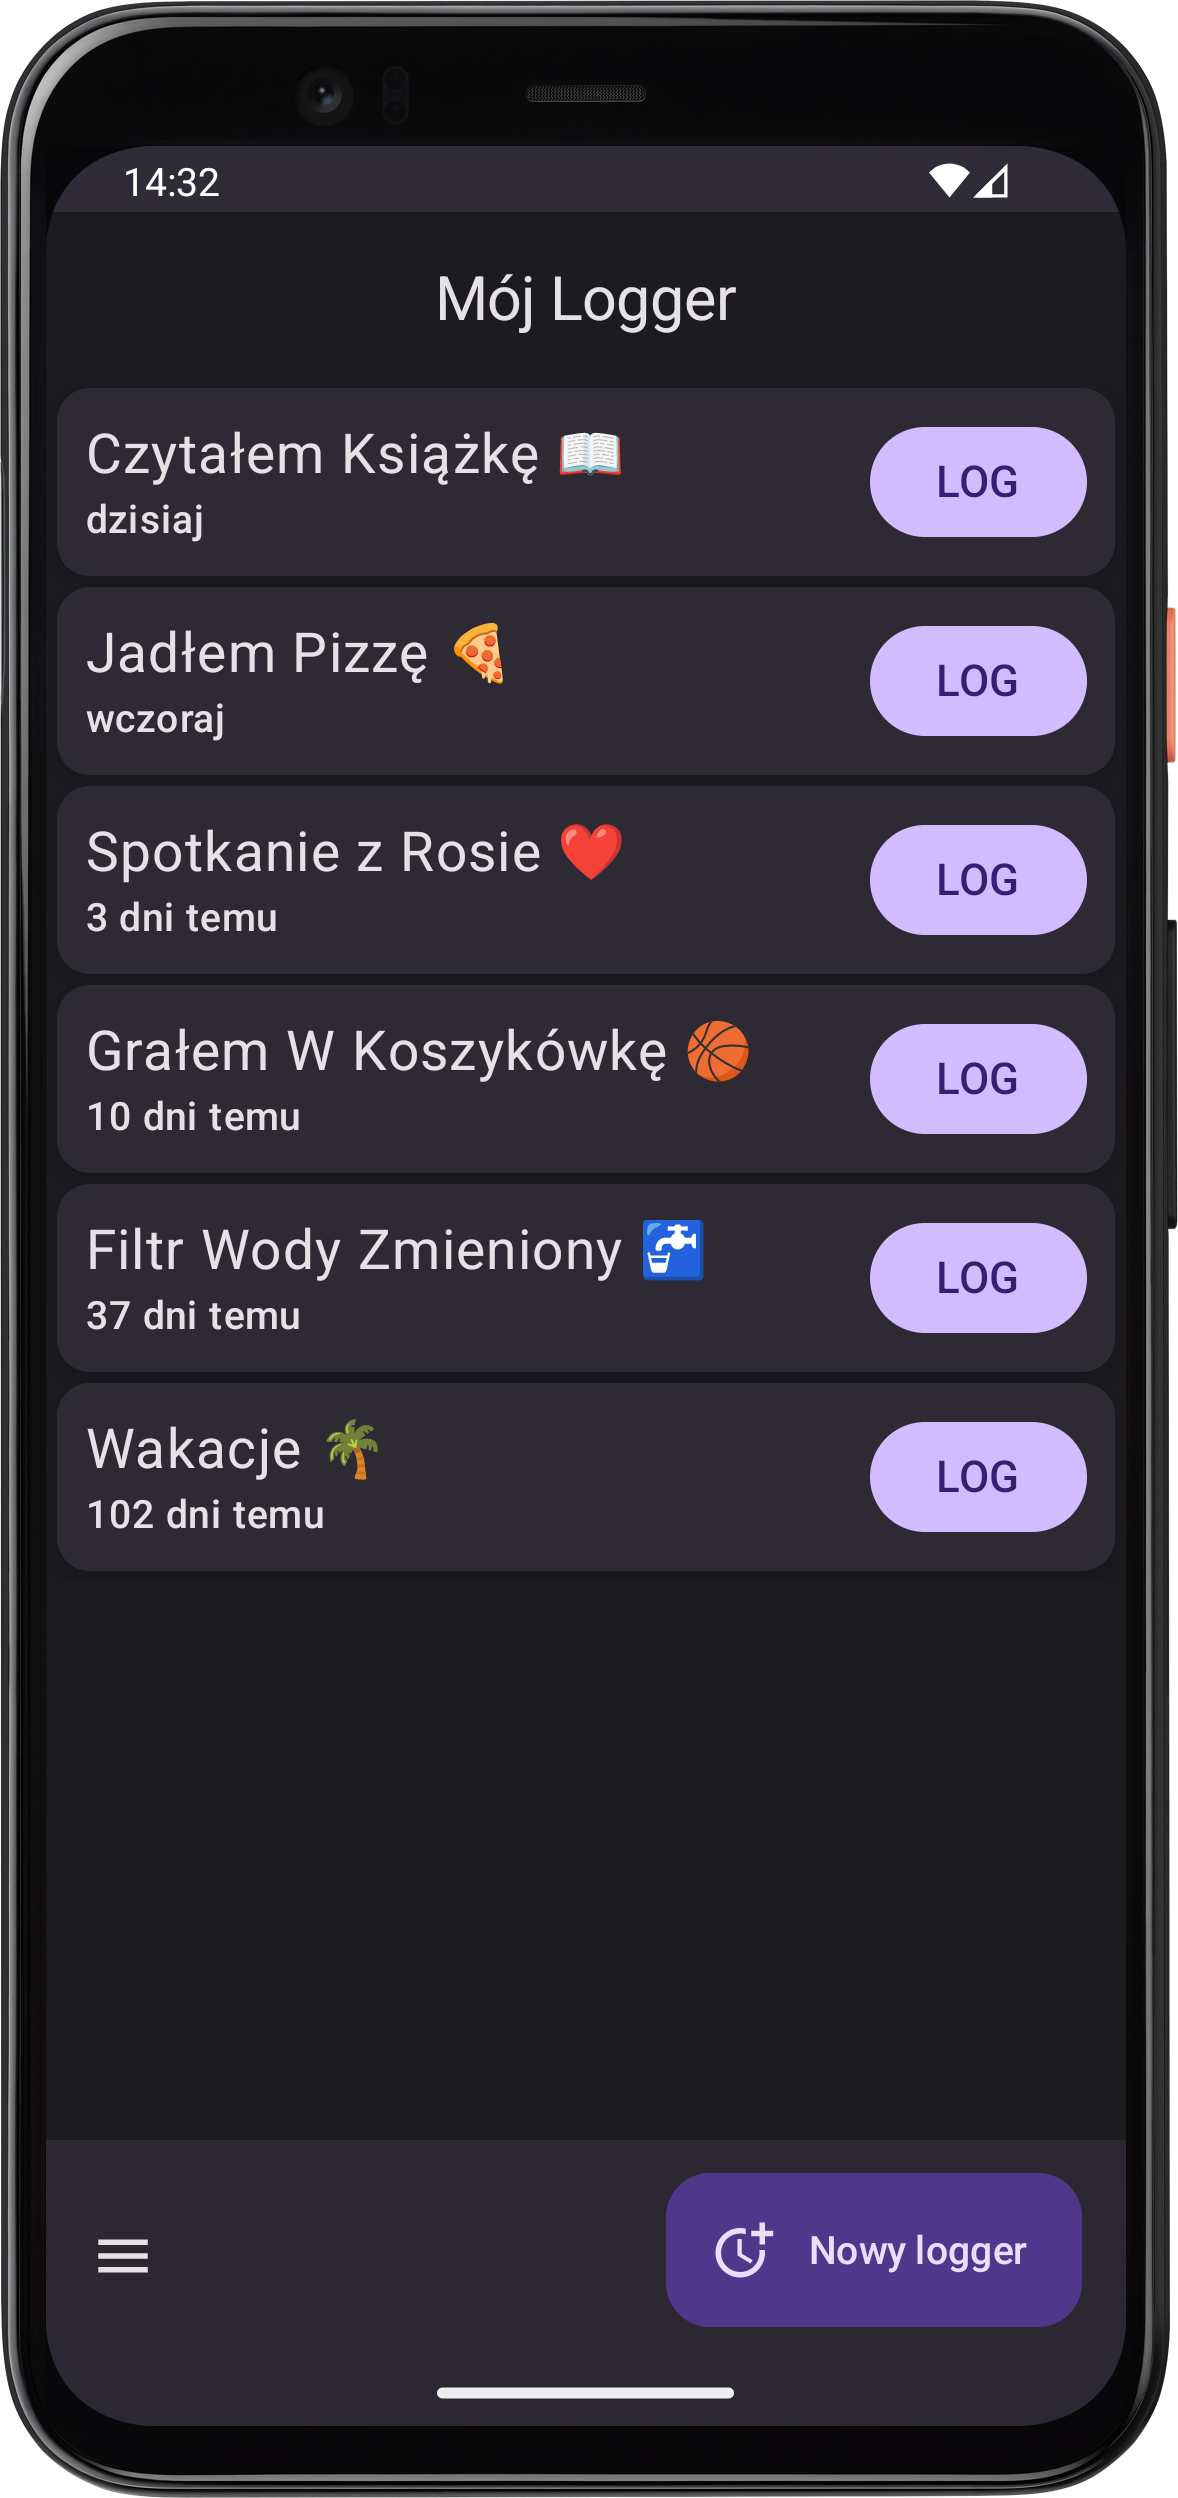Select the '37 dni temu' label

pos(194,1316)
